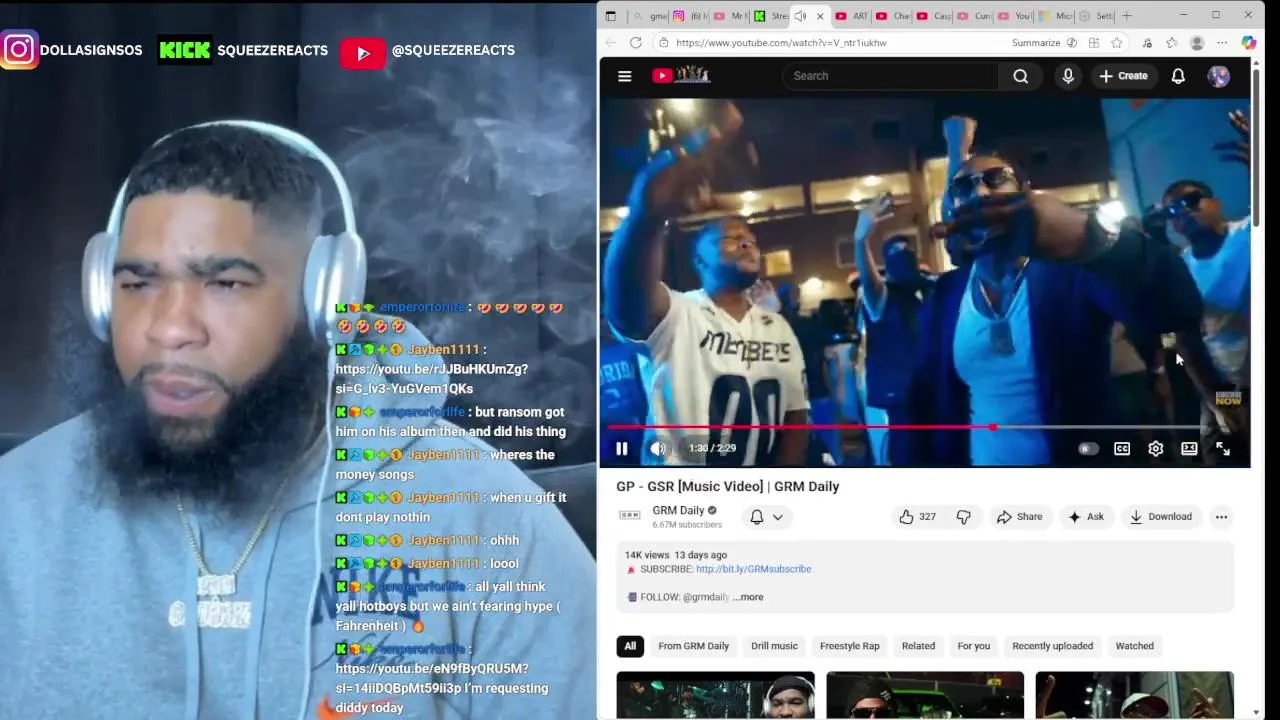Open the YouTube account avatar menu
Screen dimensions: 1280x720
coord(1218,76)
